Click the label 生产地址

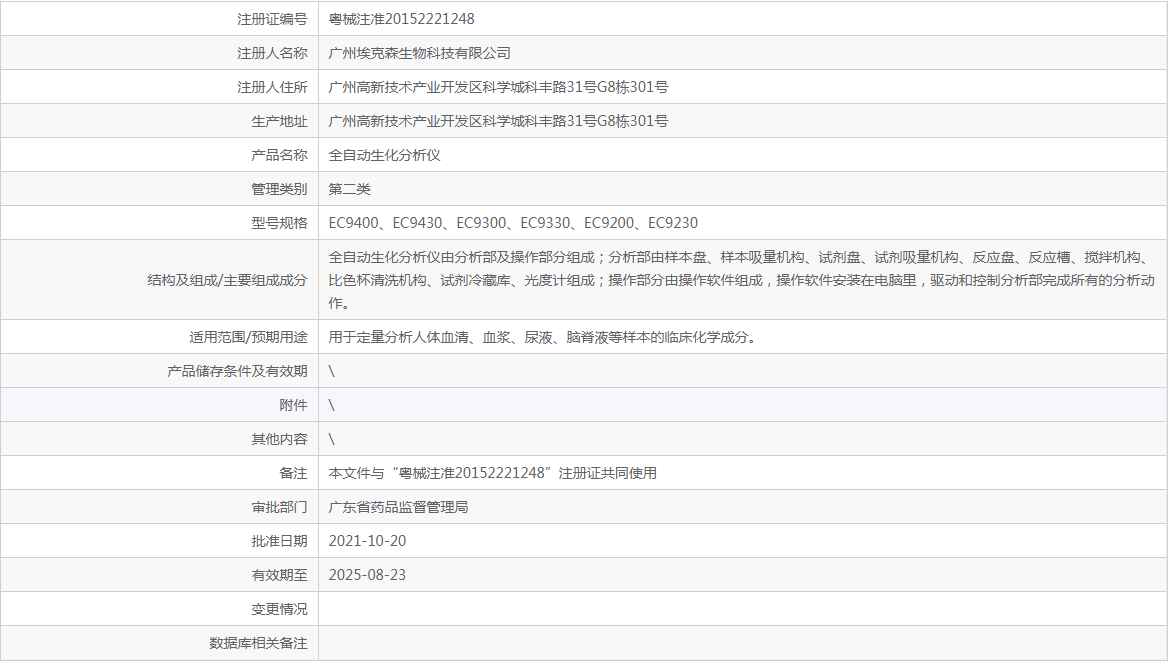(x=280, y=121)
